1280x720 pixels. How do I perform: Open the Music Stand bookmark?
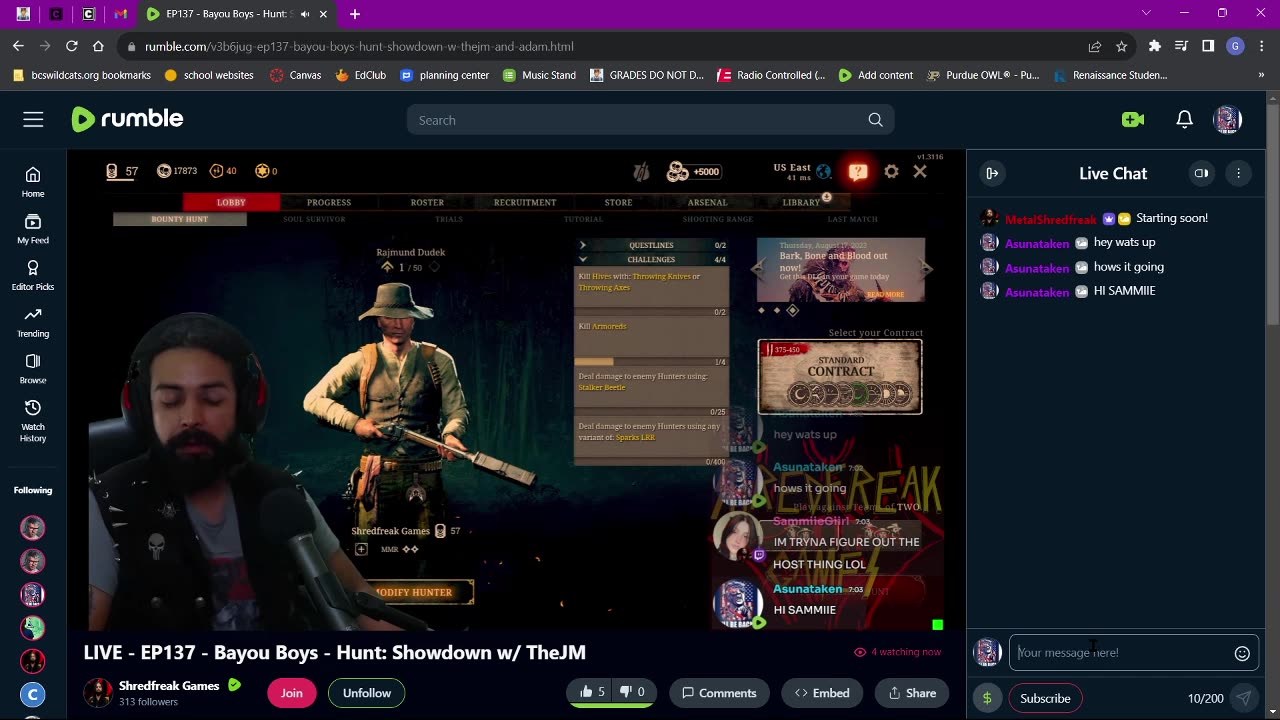point(540,75)
